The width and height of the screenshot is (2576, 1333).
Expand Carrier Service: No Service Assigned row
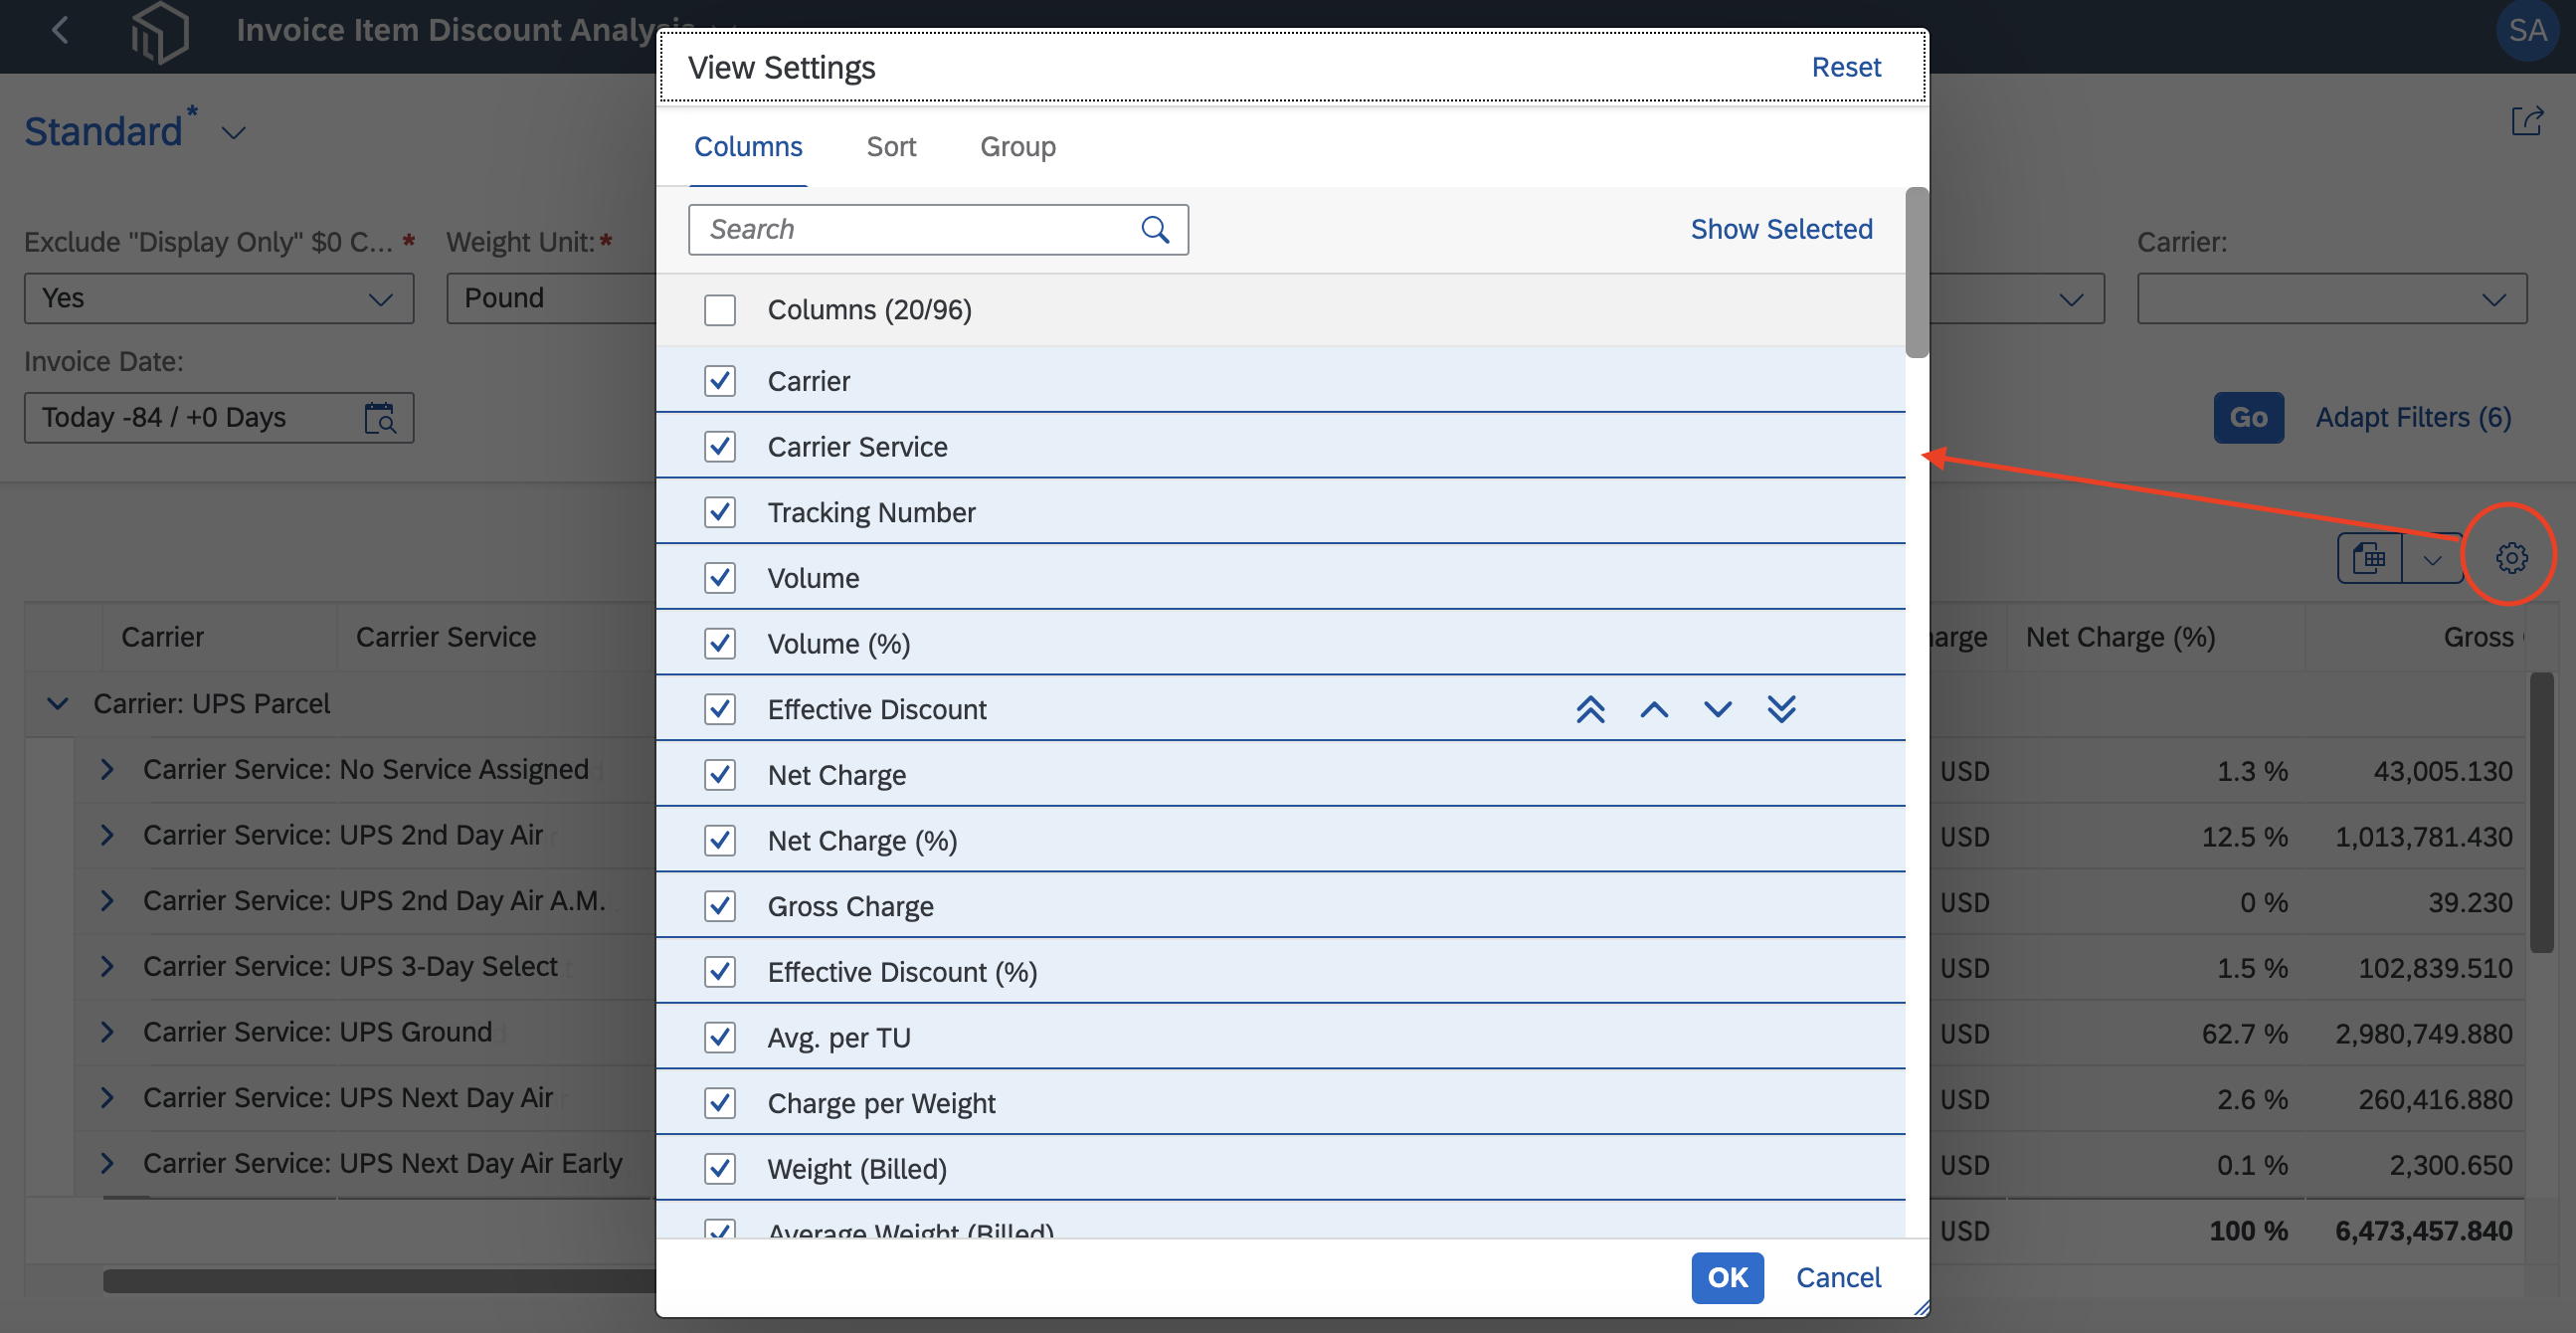click(x=107, y=769)
